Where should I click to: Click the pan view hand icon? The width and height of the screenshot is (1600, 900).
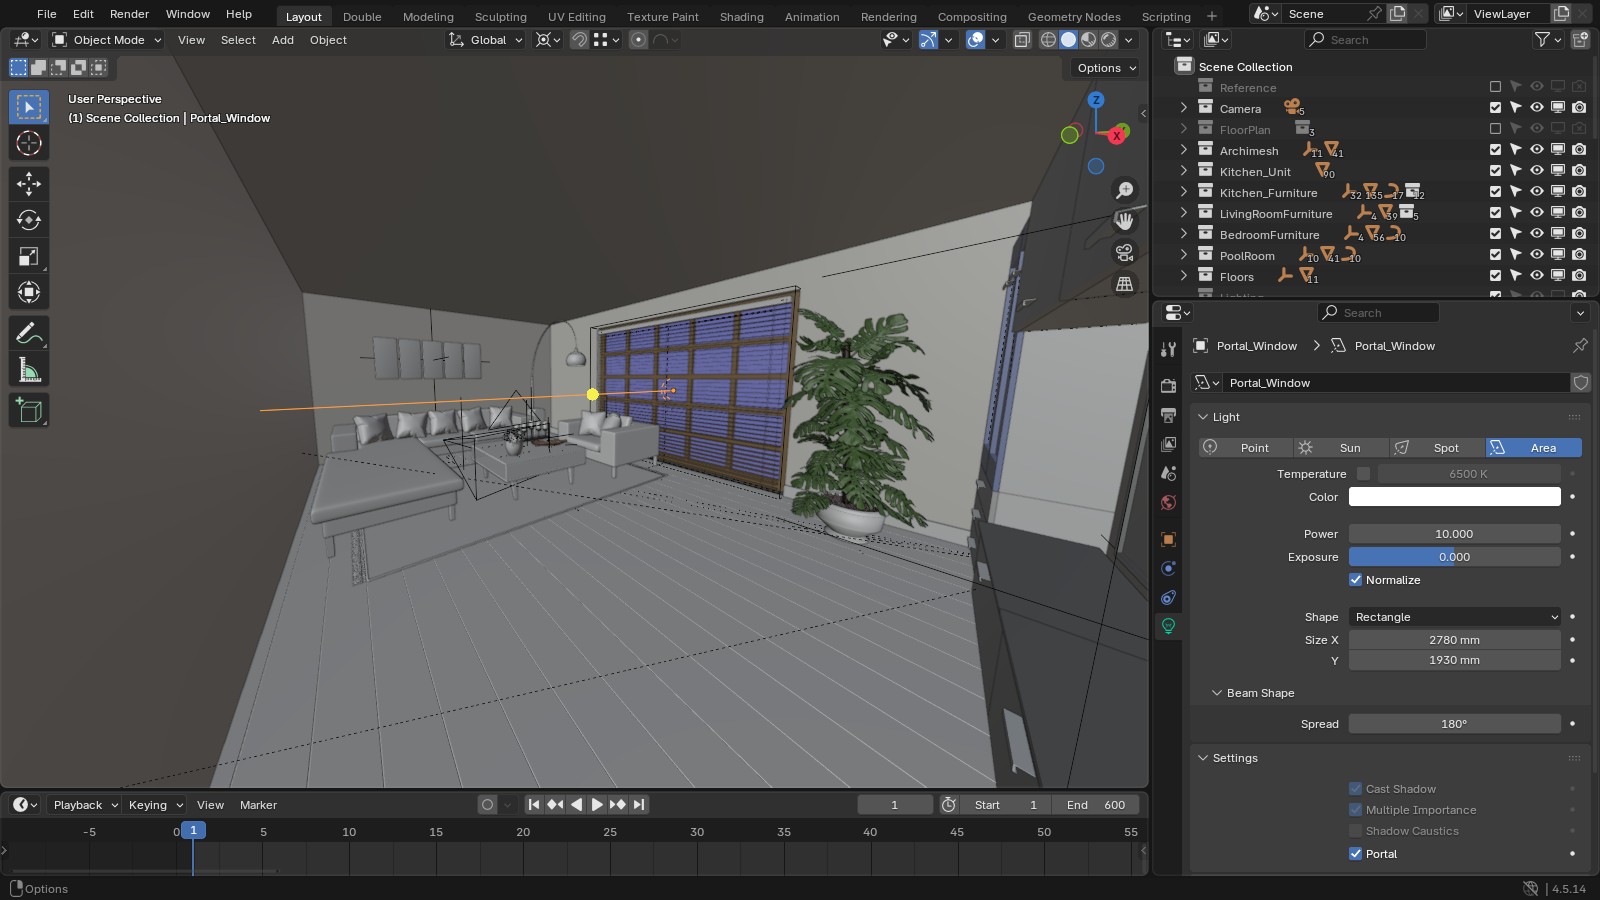point(1125,221)
